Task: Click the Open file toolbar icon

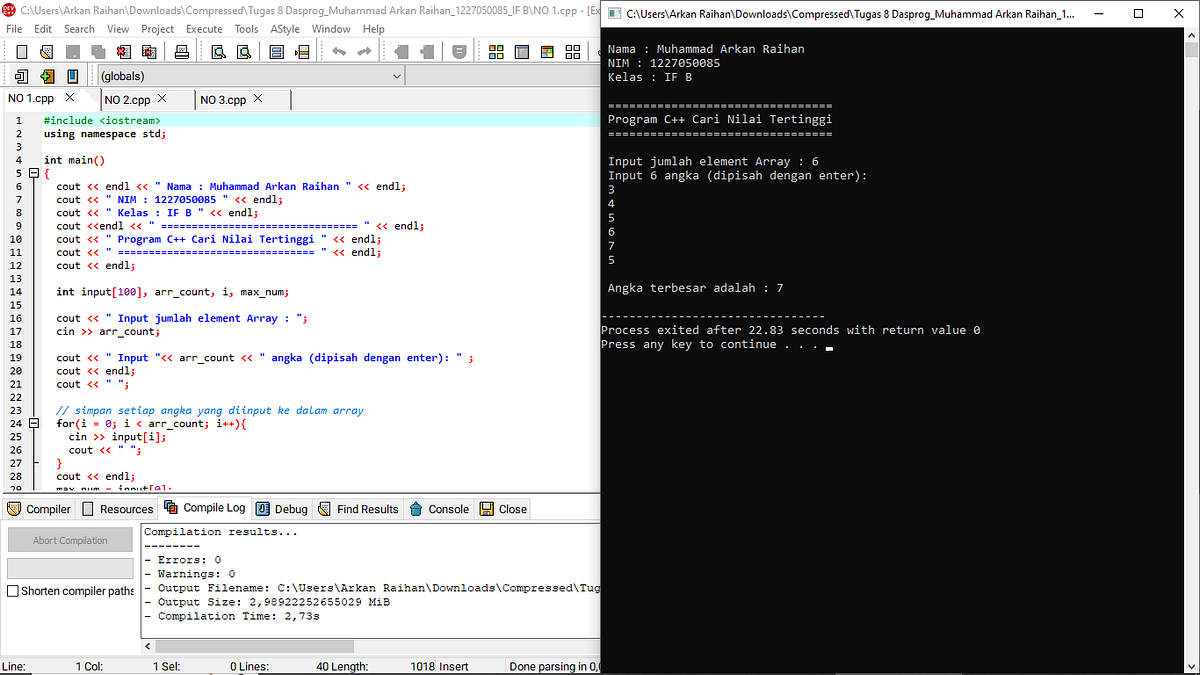Action: (x=46, y=51)
